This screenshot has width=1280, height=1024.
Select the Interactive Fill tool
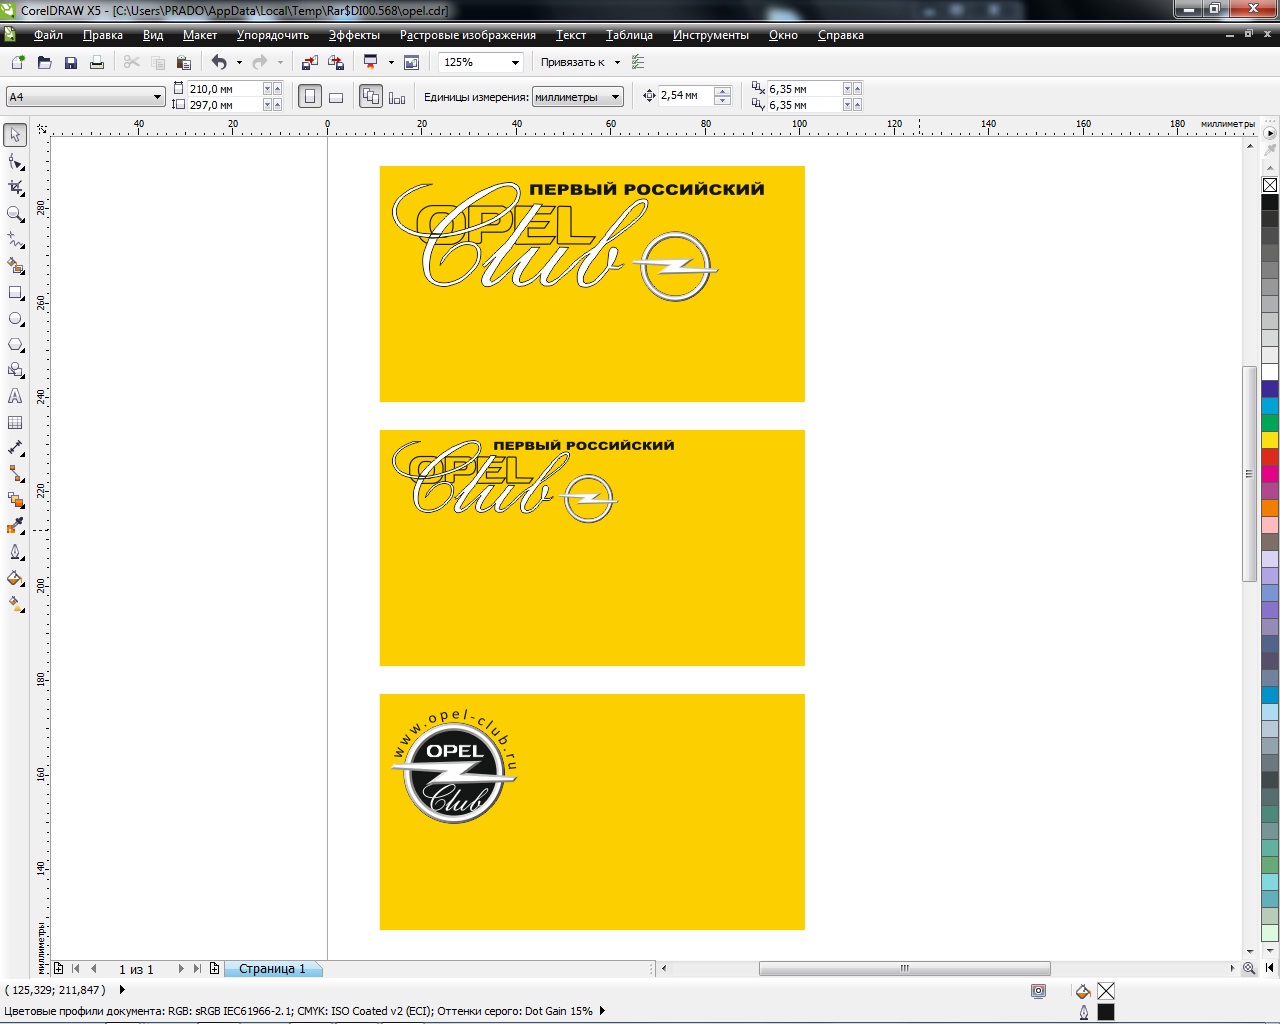(15, 604)
